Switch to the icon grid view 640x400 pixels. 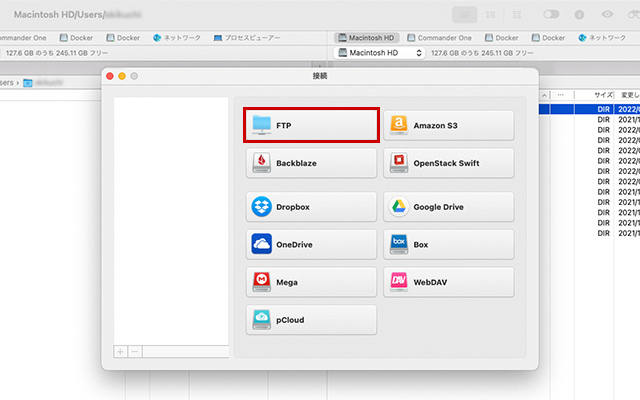[x=517, y=15]
